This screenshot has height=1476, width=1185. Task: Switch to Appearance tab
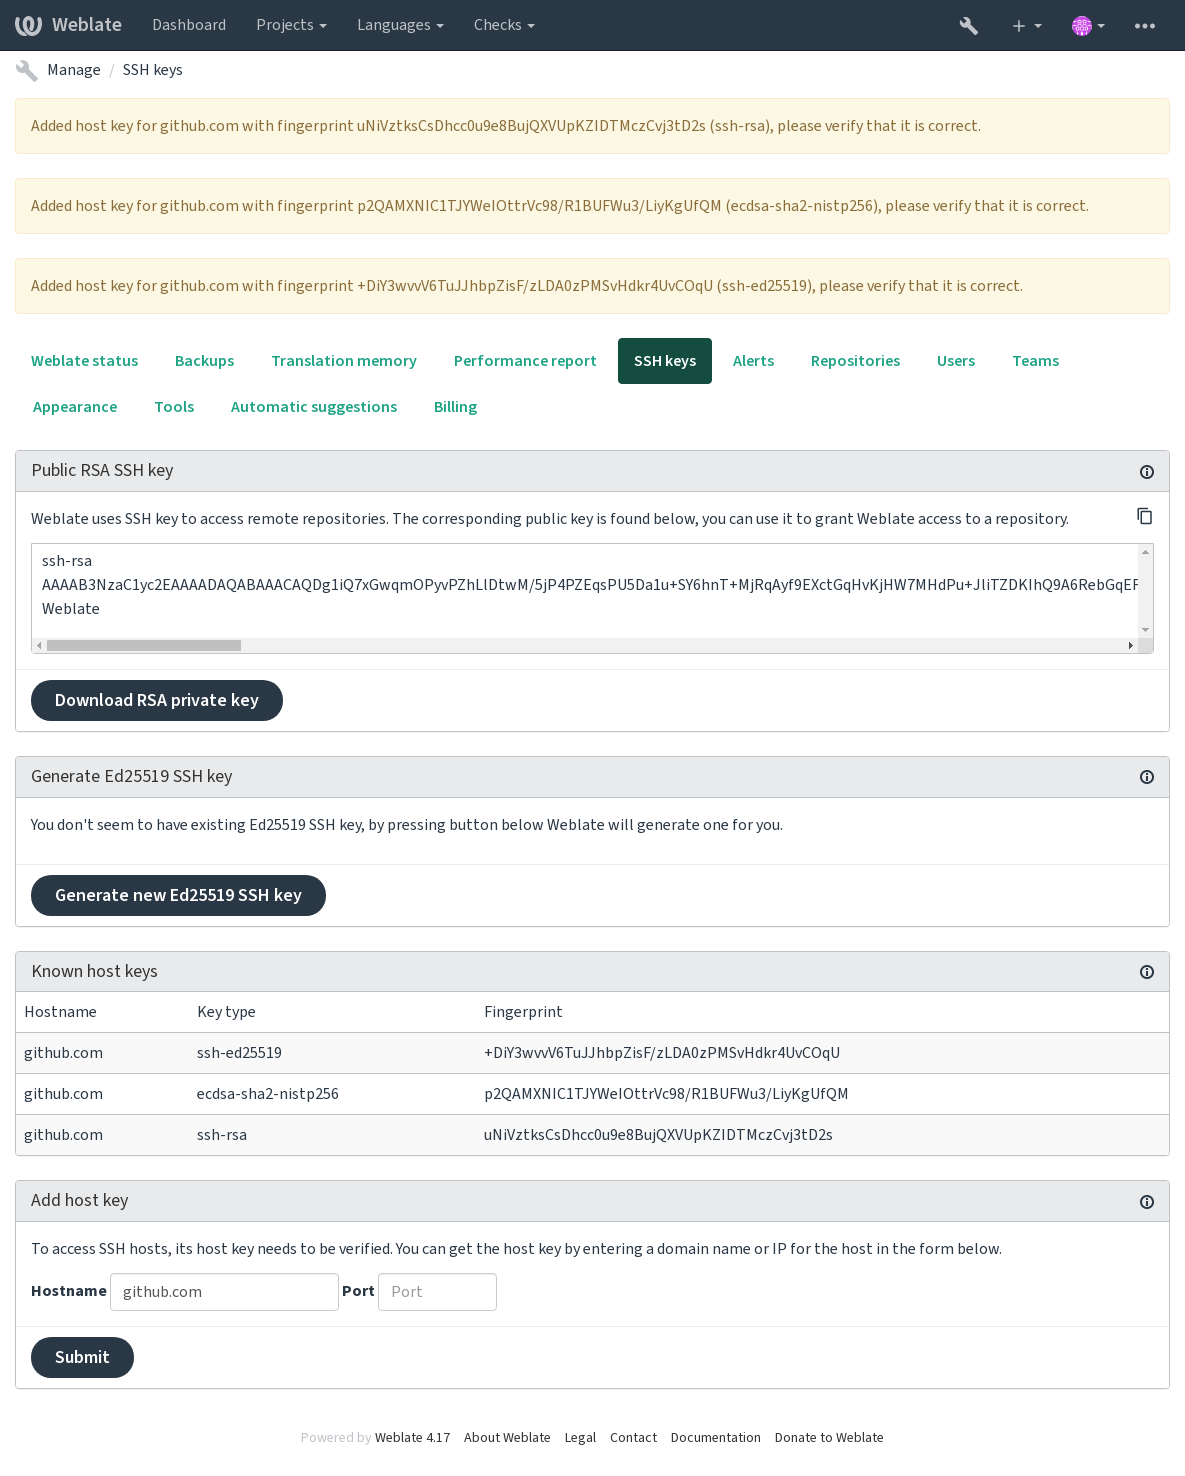click(x=75, y=407)
